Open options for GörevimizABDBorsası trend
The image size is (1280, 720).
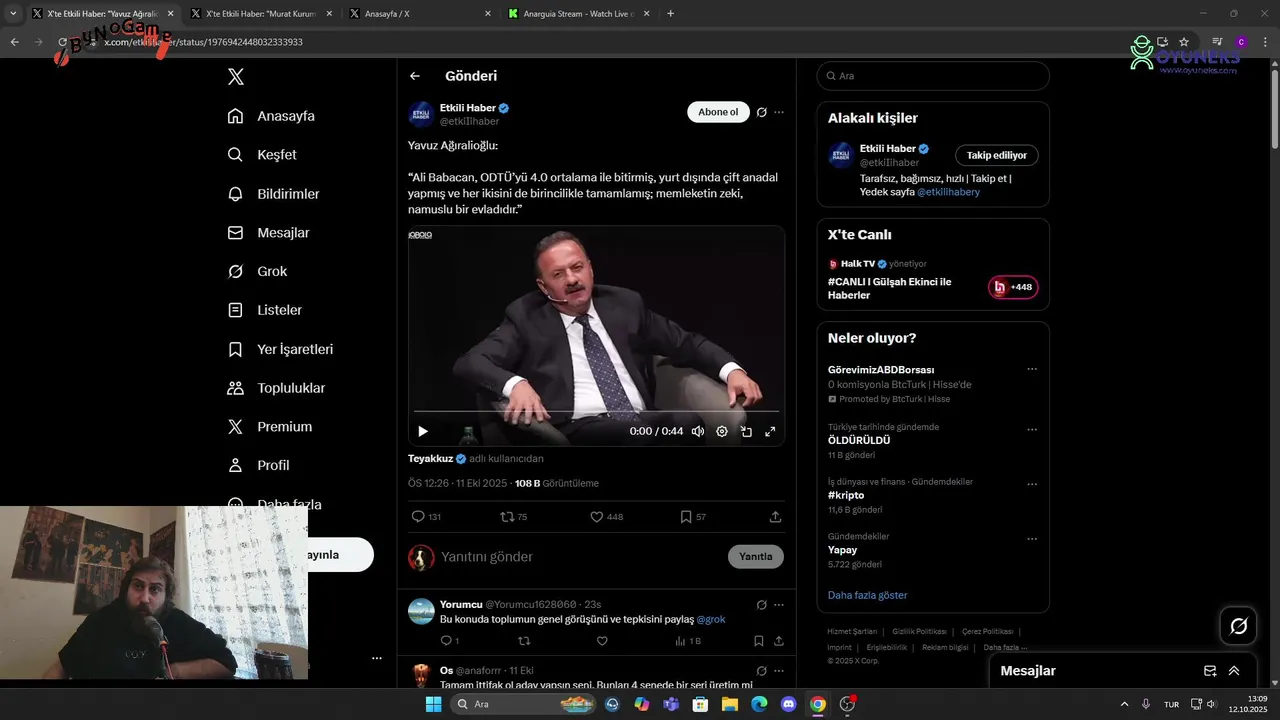tap(1032, 369)
